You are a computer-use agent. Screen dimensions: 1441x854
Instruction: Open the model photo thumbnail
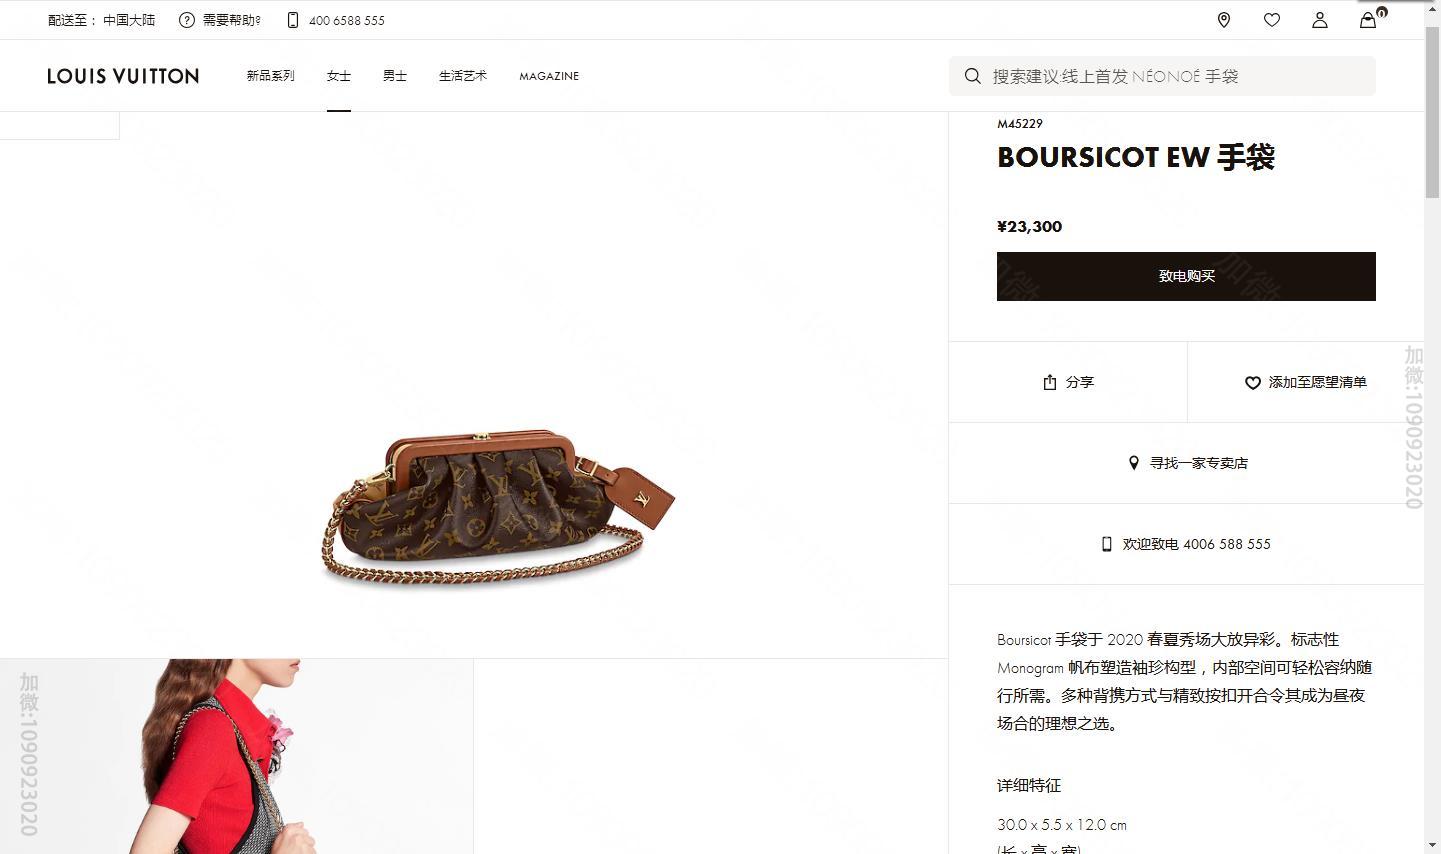pyautogui.click(x=237, y=756)
